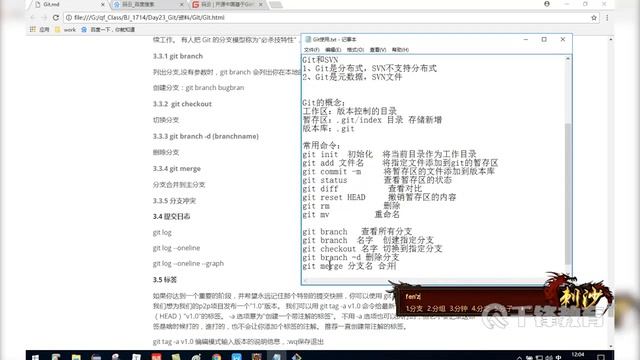Click '3.3.2 git checkout' heading in browser
The width and height of the screenshot is (640, 360).
[182, 104]
